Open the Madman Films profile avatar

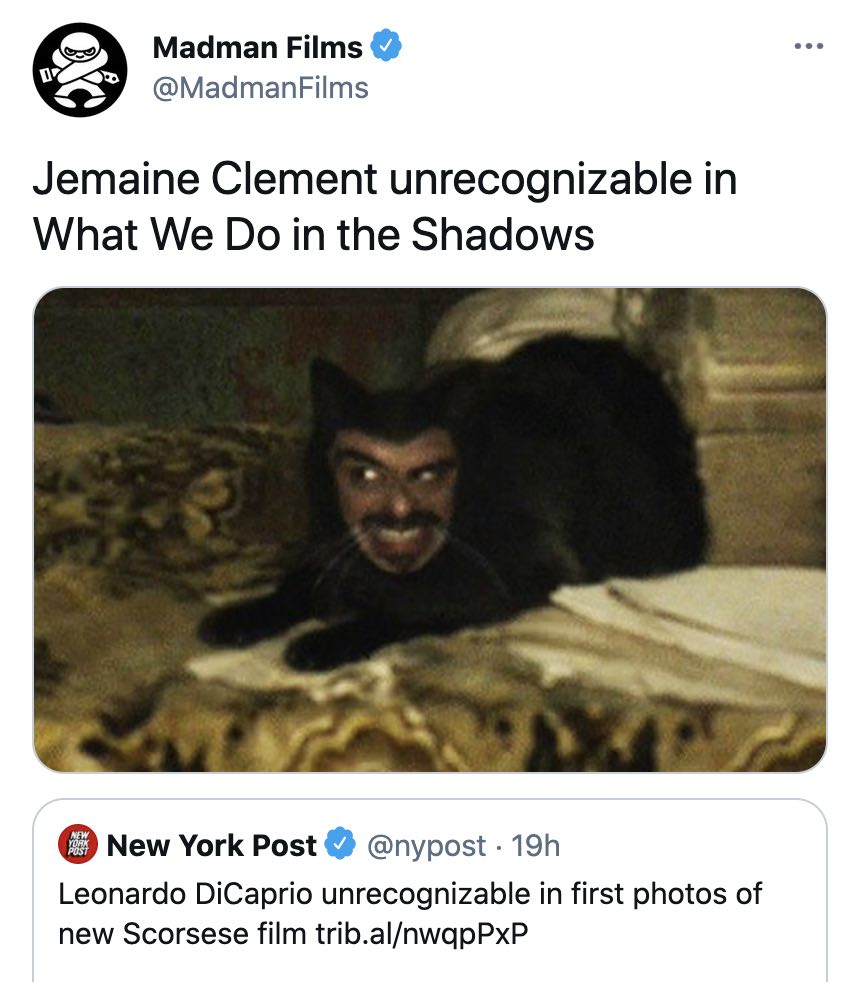pyautogui.click(x=80, y=70)
